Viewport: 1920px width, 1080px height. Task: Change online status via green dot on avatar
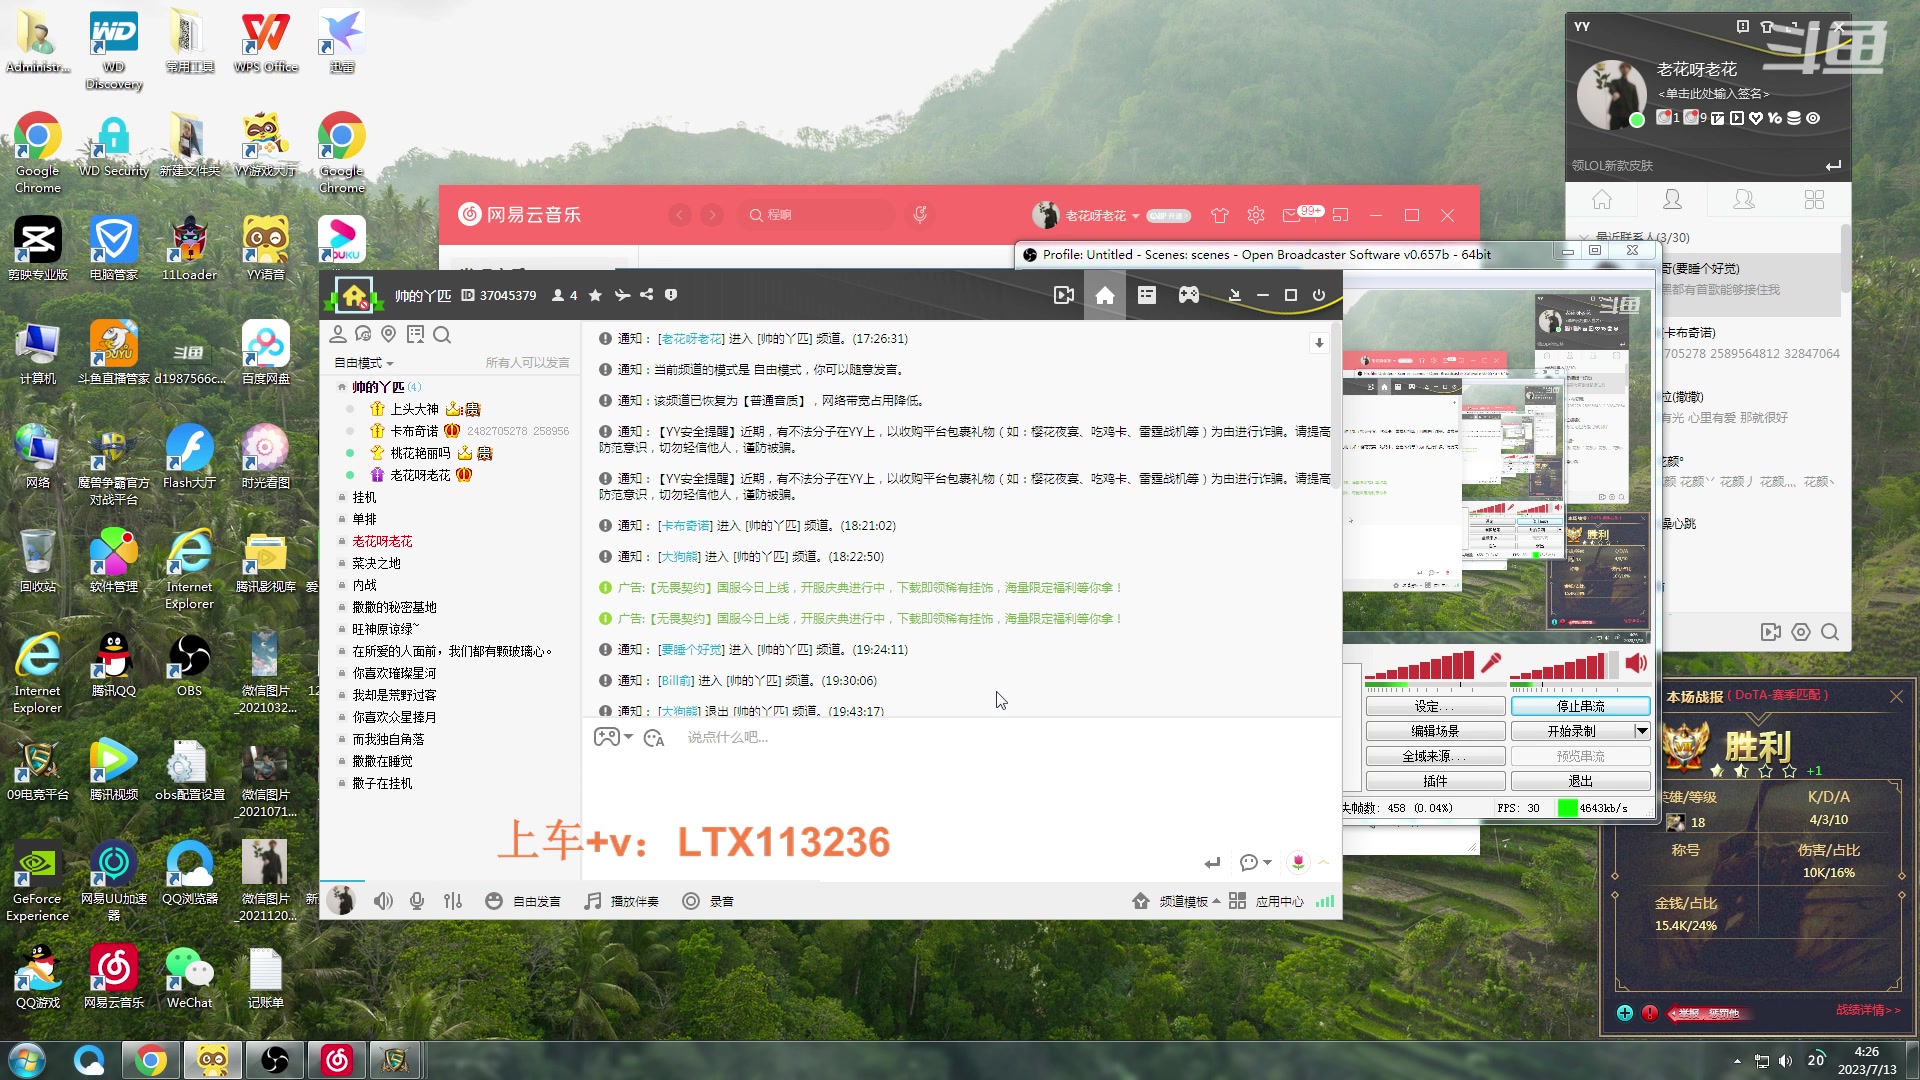pos(1637,120)
